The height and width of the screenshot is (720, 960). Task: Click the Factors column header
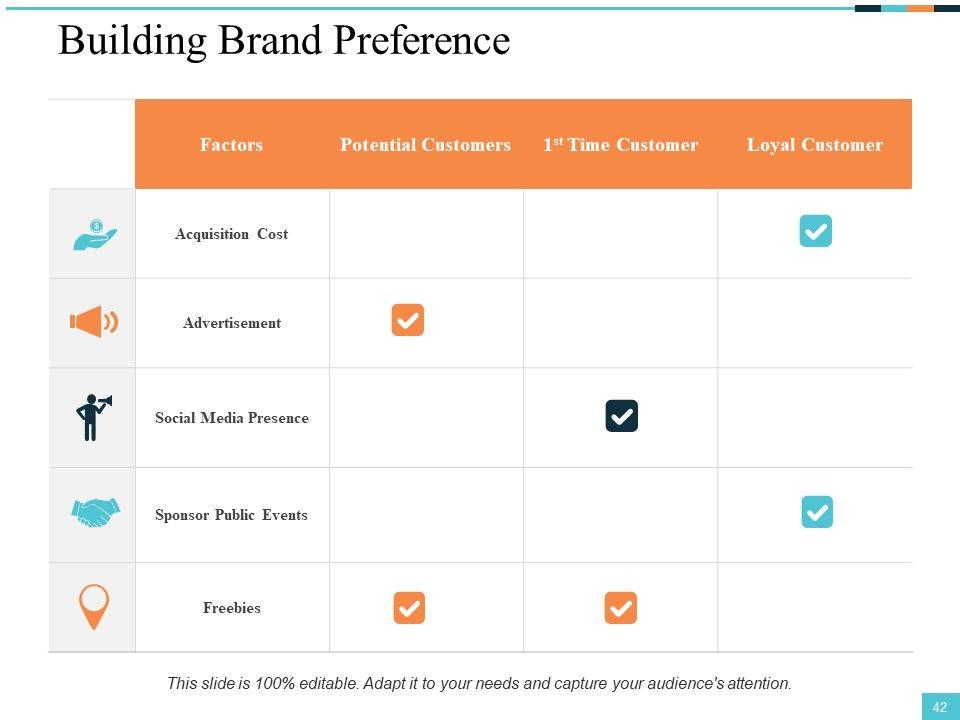(x=231, y=145)
